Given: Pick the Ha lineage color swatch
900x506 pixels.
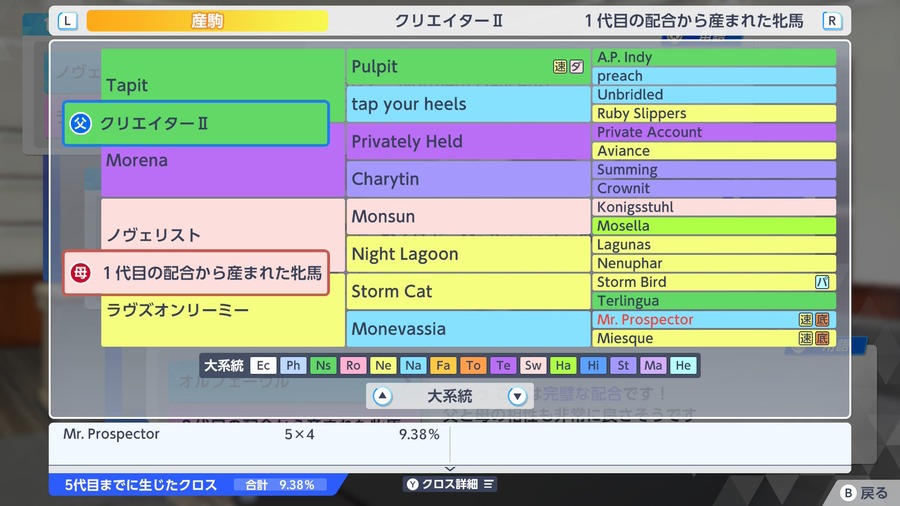Looking at the screenshot, I should [x=563, y=365].
